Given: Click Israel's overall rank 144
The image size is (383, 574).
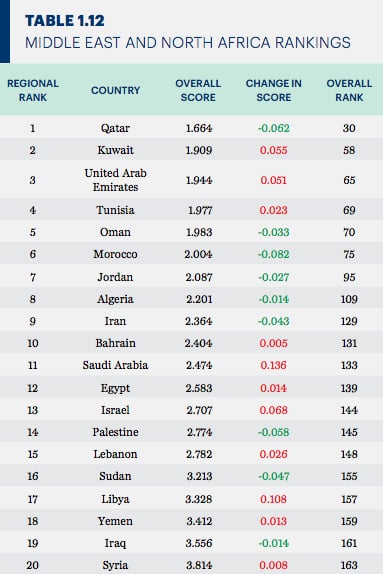Looking at the screenshot, I should point(349,410).
